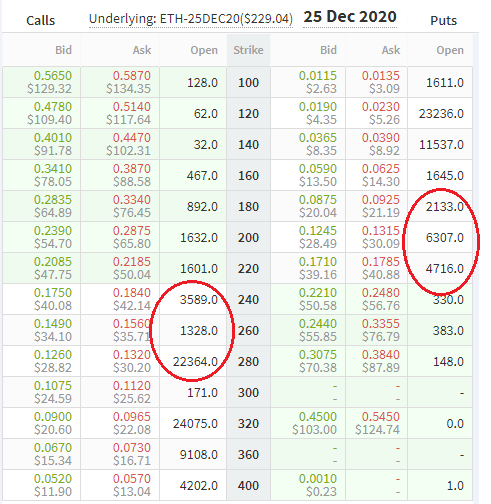Click put open interest 6307.0
Image resolution: width=491 pixels, height=504 pixels.
[445, 238]
